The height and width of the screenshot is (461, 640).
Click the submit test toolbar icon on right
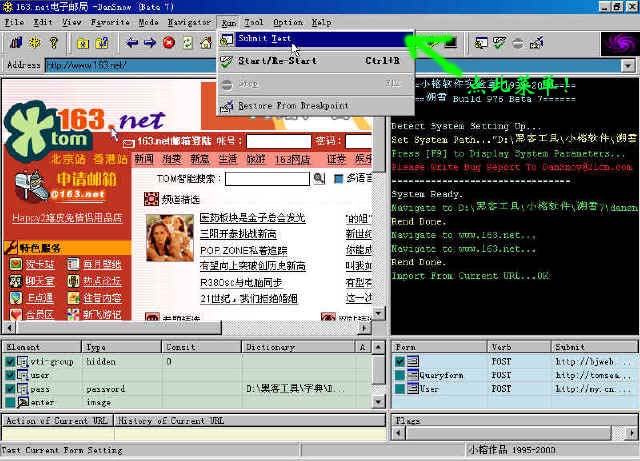click(480, 43)
